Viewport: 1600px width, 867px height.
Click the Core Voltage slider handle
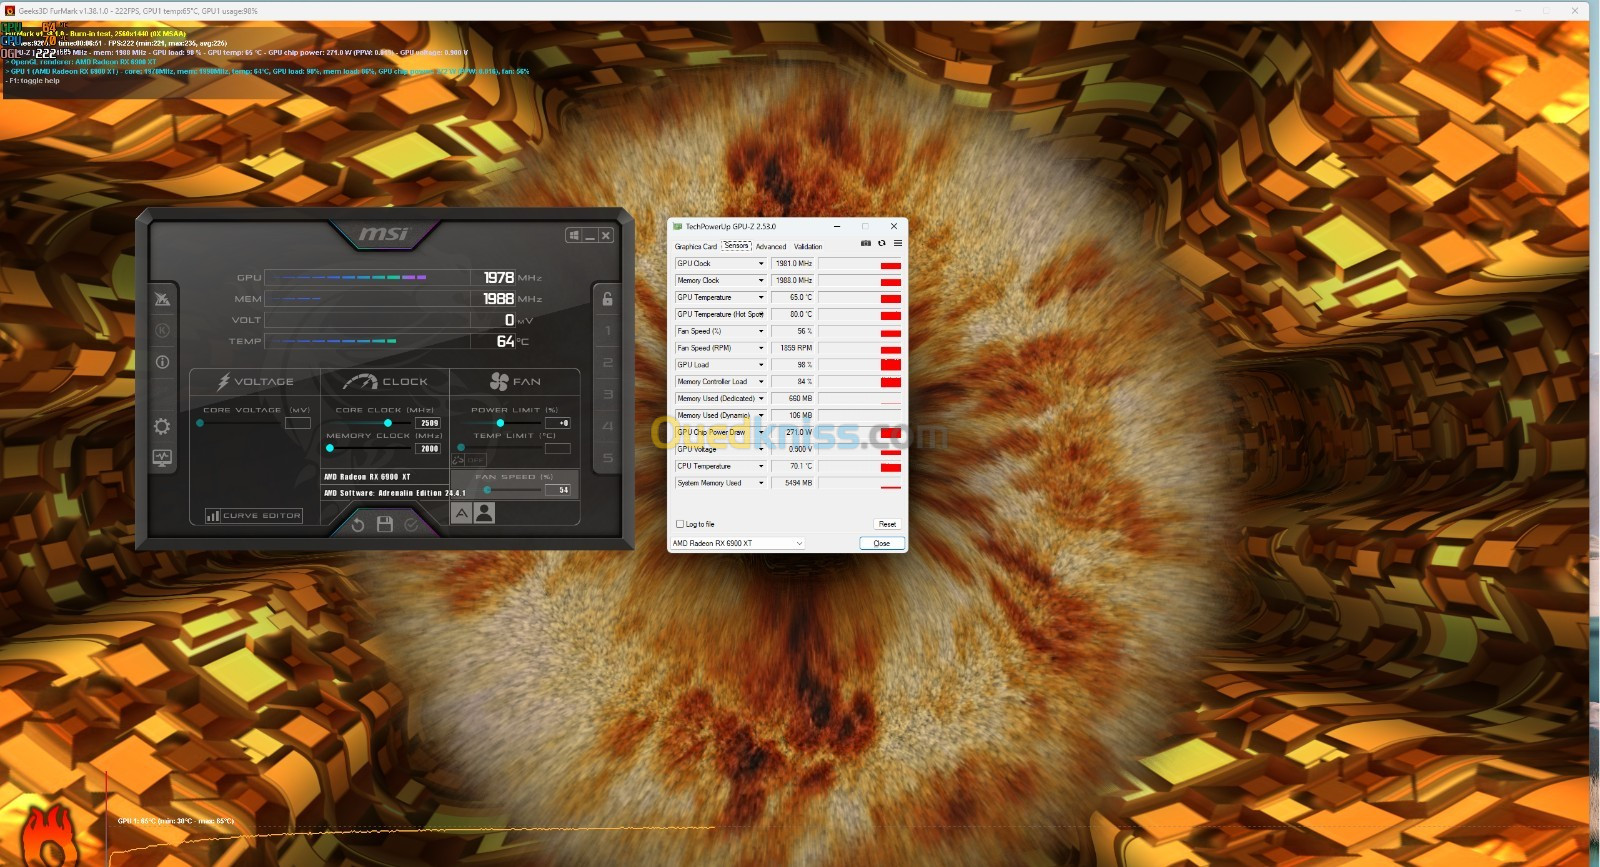pos(200,423)
